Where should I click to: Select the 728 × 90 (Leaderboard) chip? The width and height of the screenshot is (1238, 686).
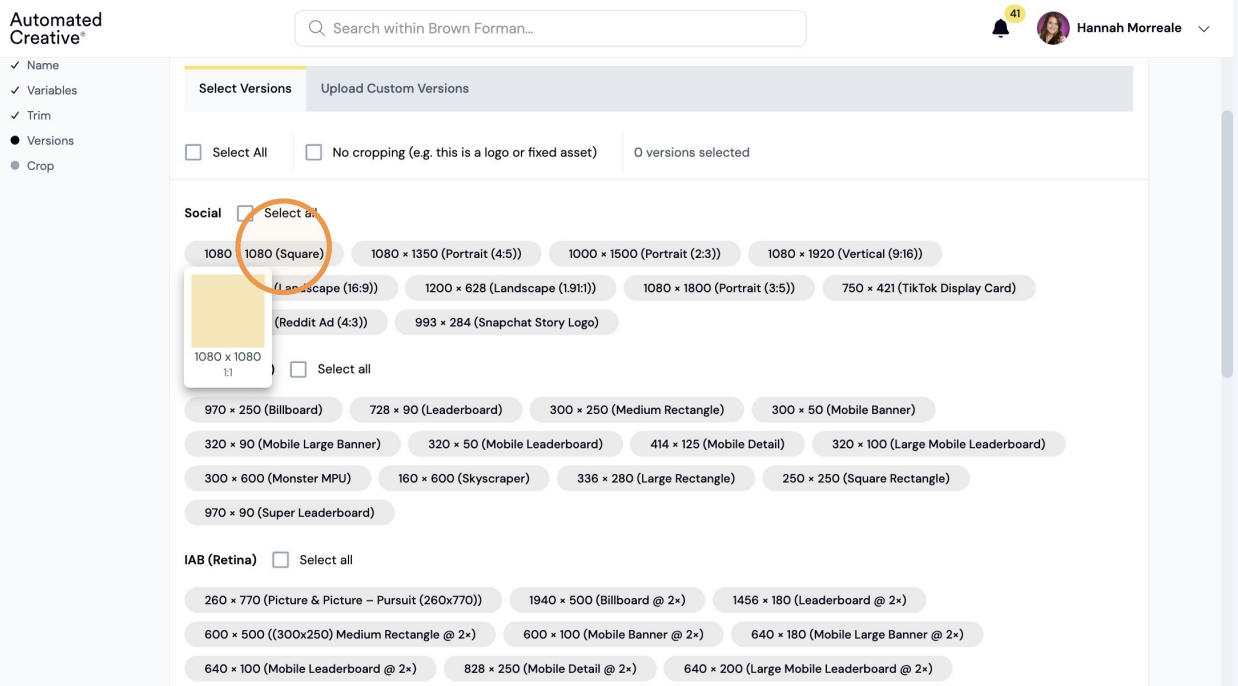tap(436, 410)
